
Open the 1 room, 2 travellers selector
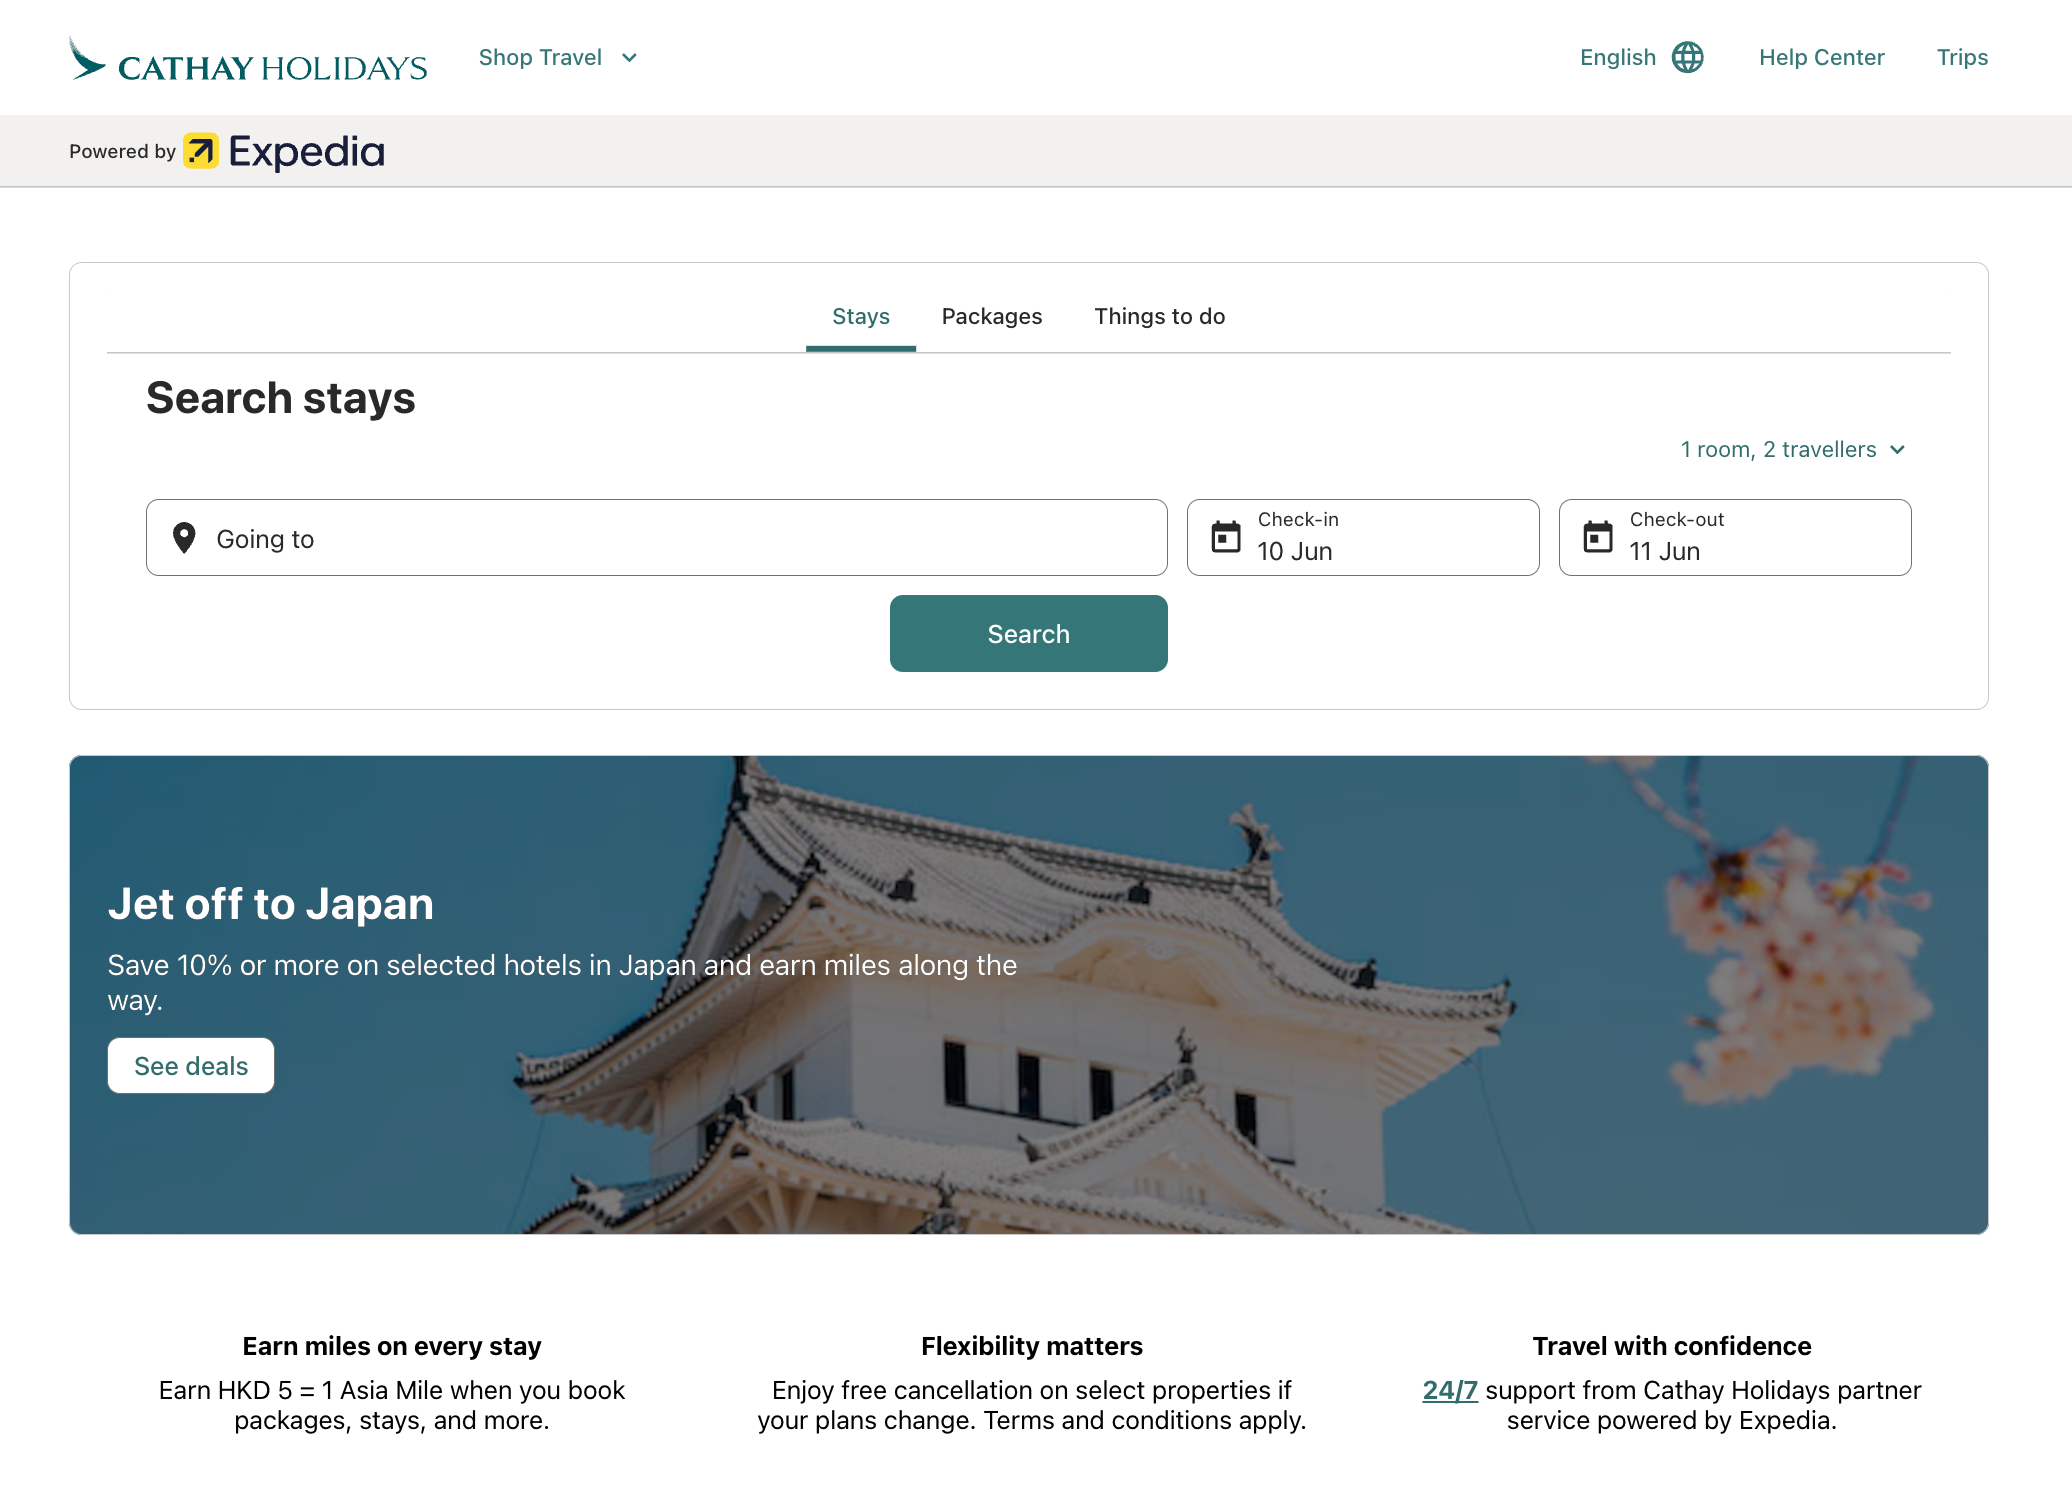point(1792,450)
